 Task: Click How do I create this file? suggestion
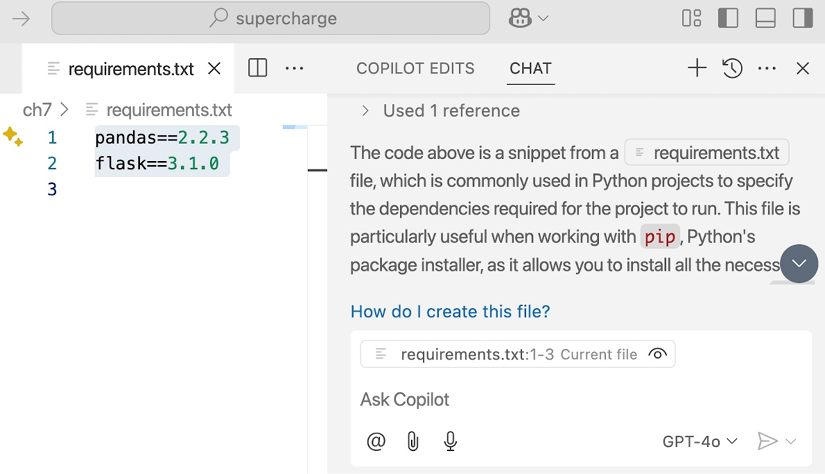[x=450, y=311]
